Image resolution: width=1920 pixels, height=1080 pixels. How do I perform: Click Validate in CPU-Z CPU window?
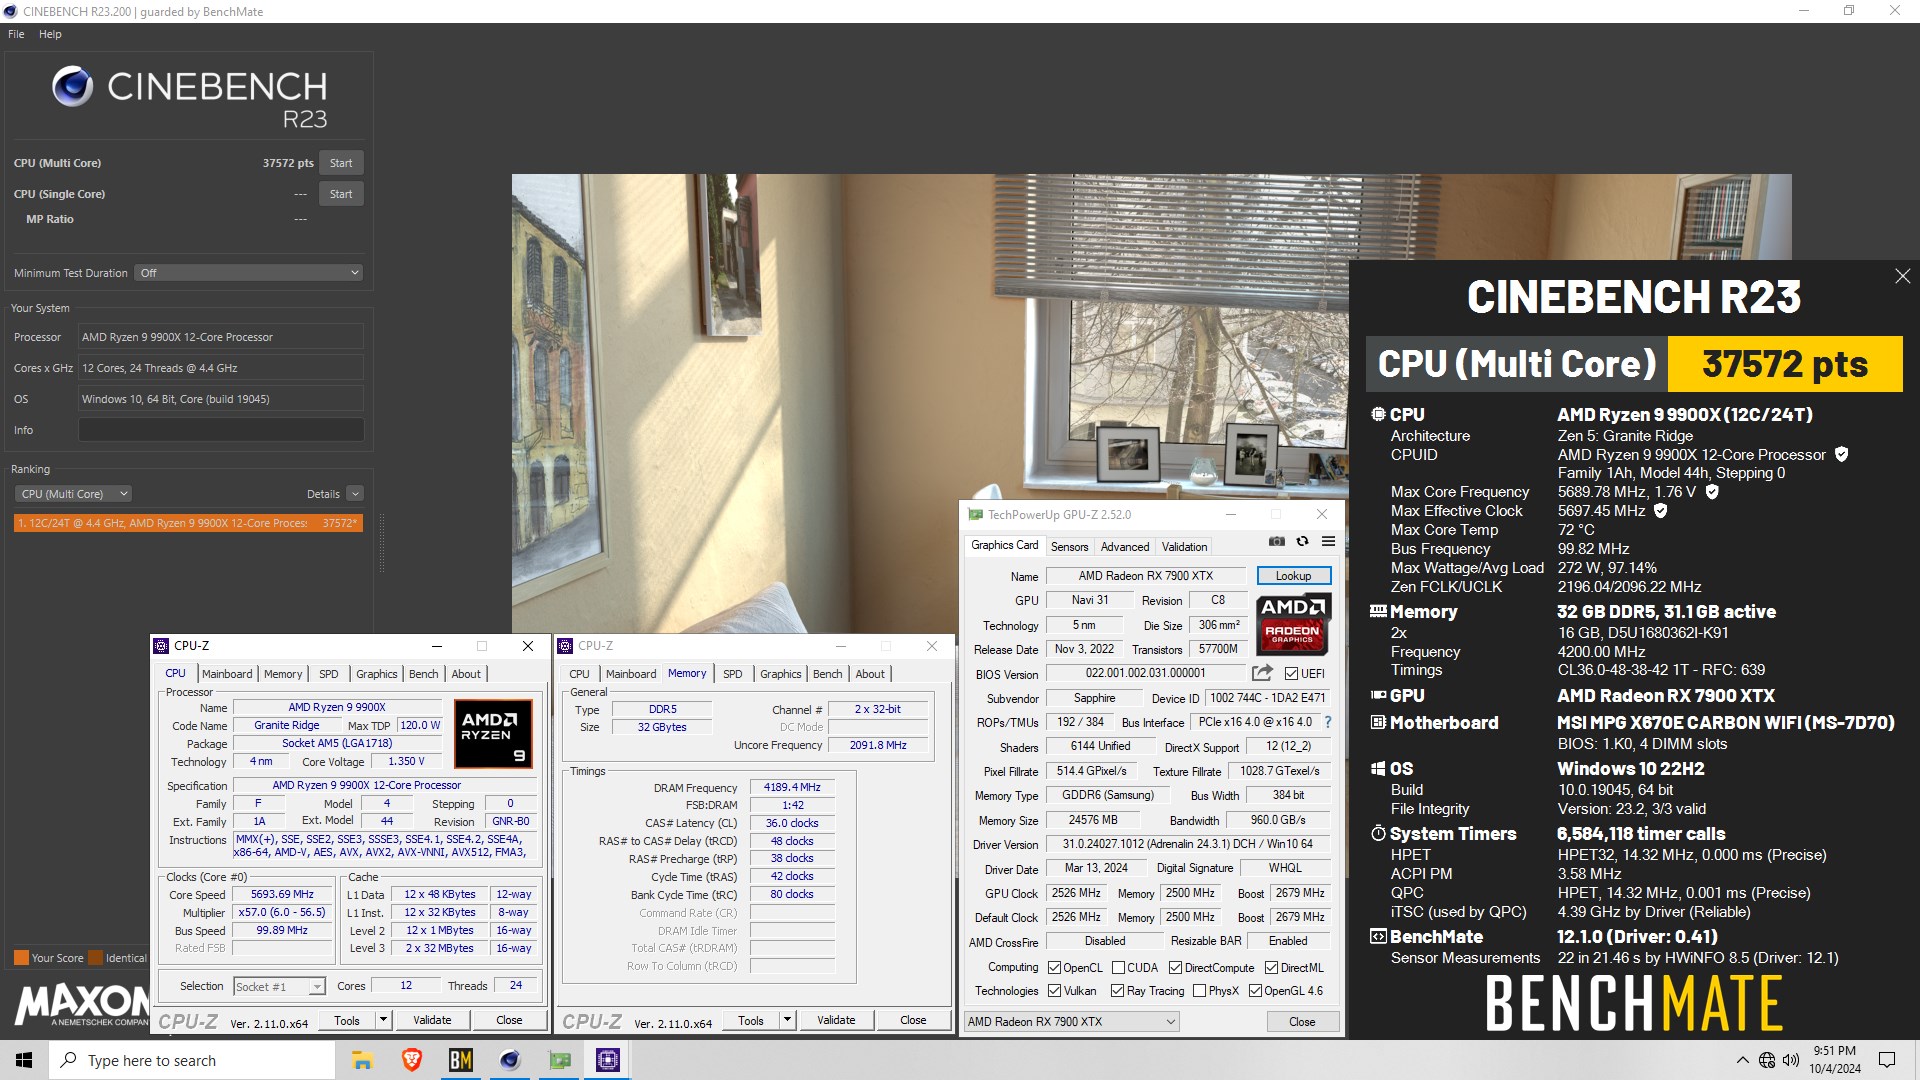[432, 1020]
